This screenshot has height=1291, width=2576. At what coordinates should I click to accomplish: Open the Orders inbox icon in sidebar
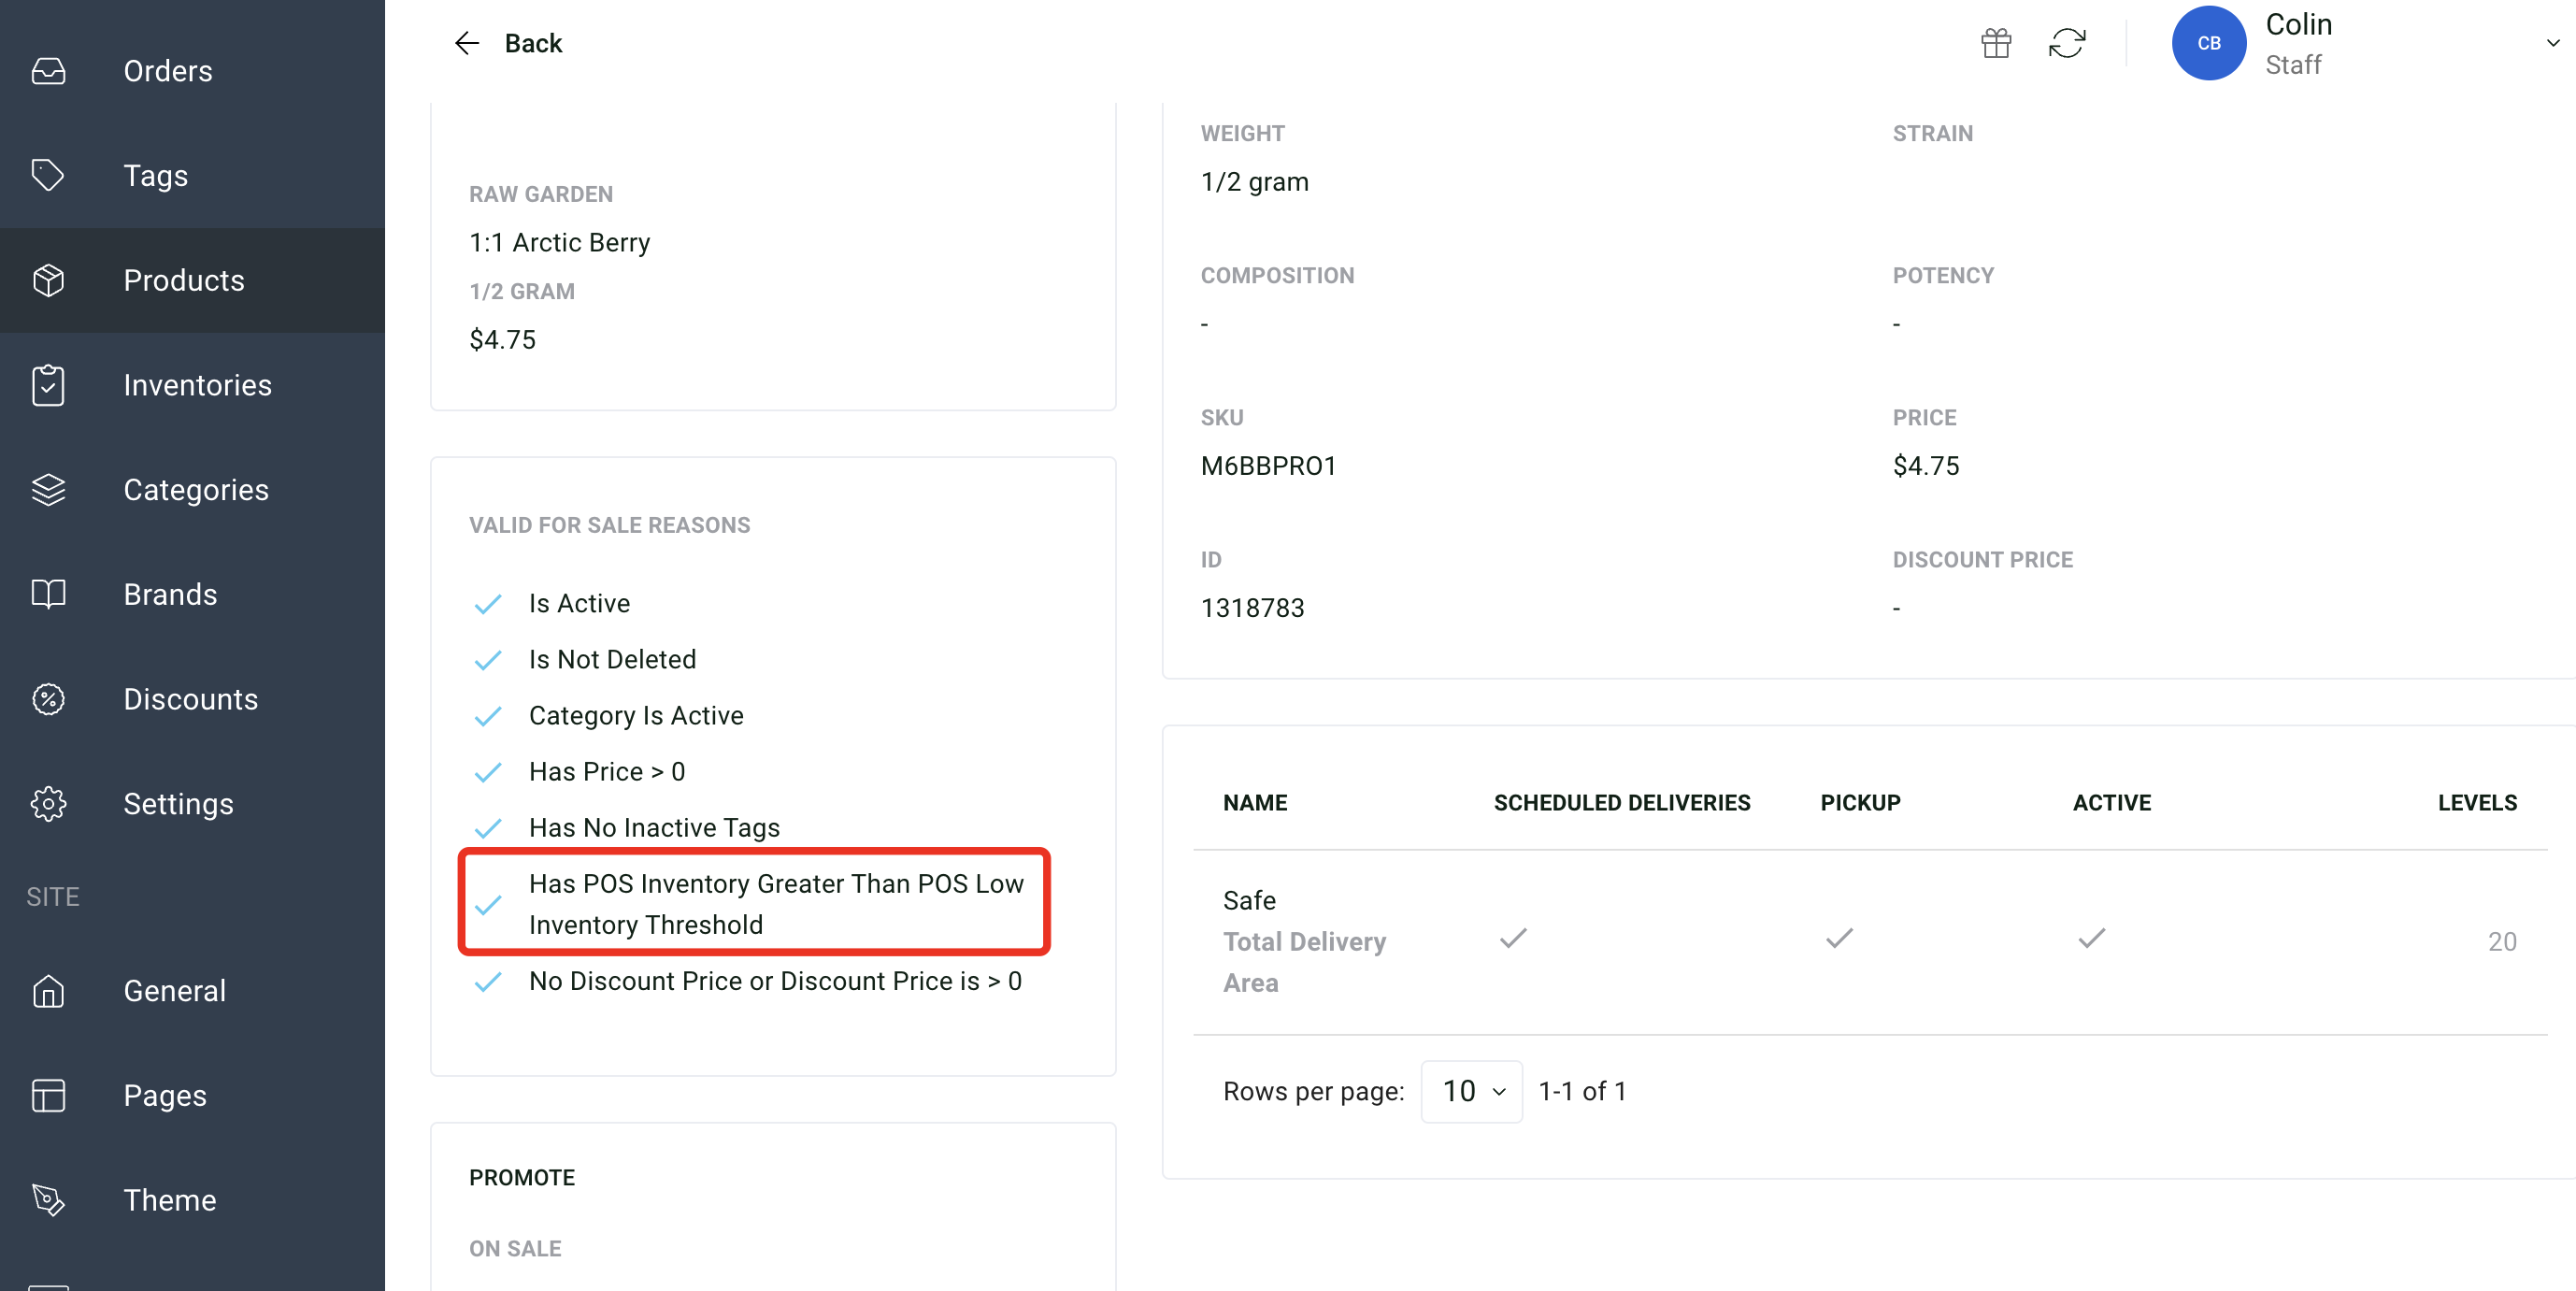pos(48,70)
